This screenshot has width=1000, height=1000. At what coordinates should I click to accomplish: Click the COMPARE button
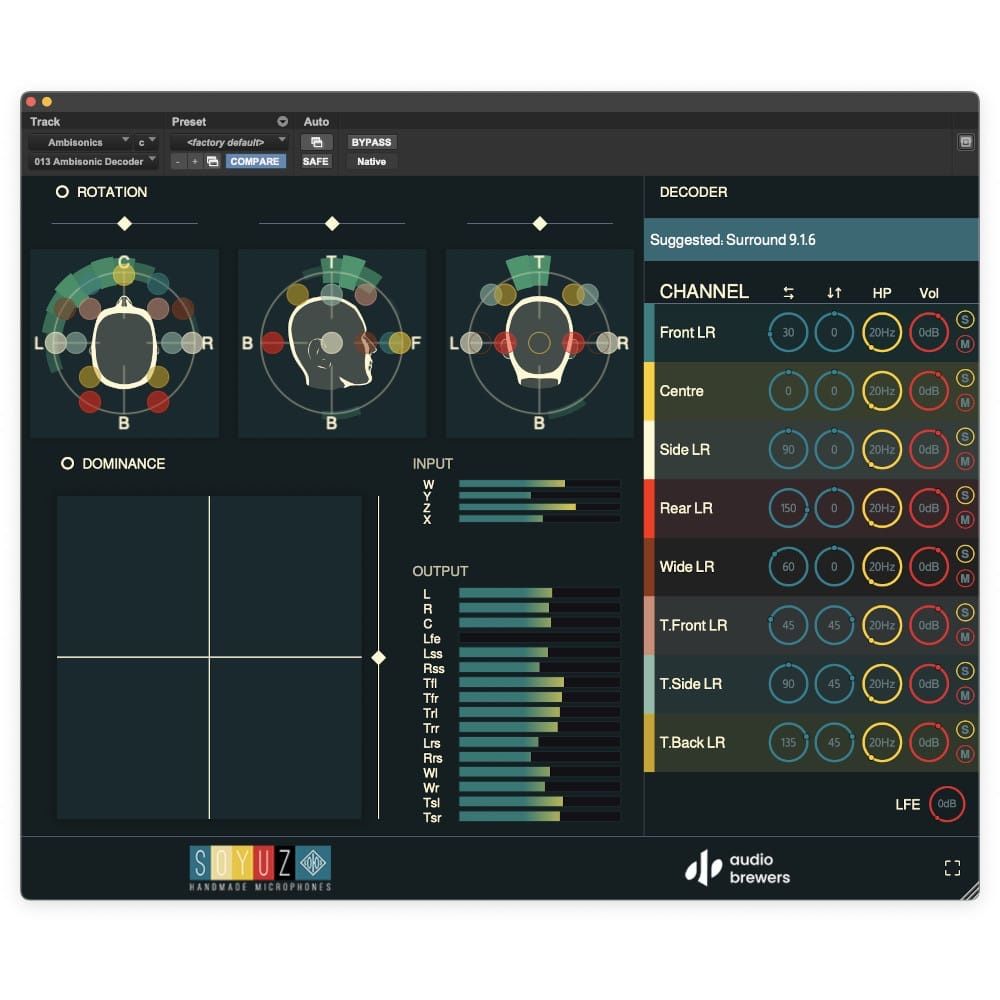coord(254,161)
